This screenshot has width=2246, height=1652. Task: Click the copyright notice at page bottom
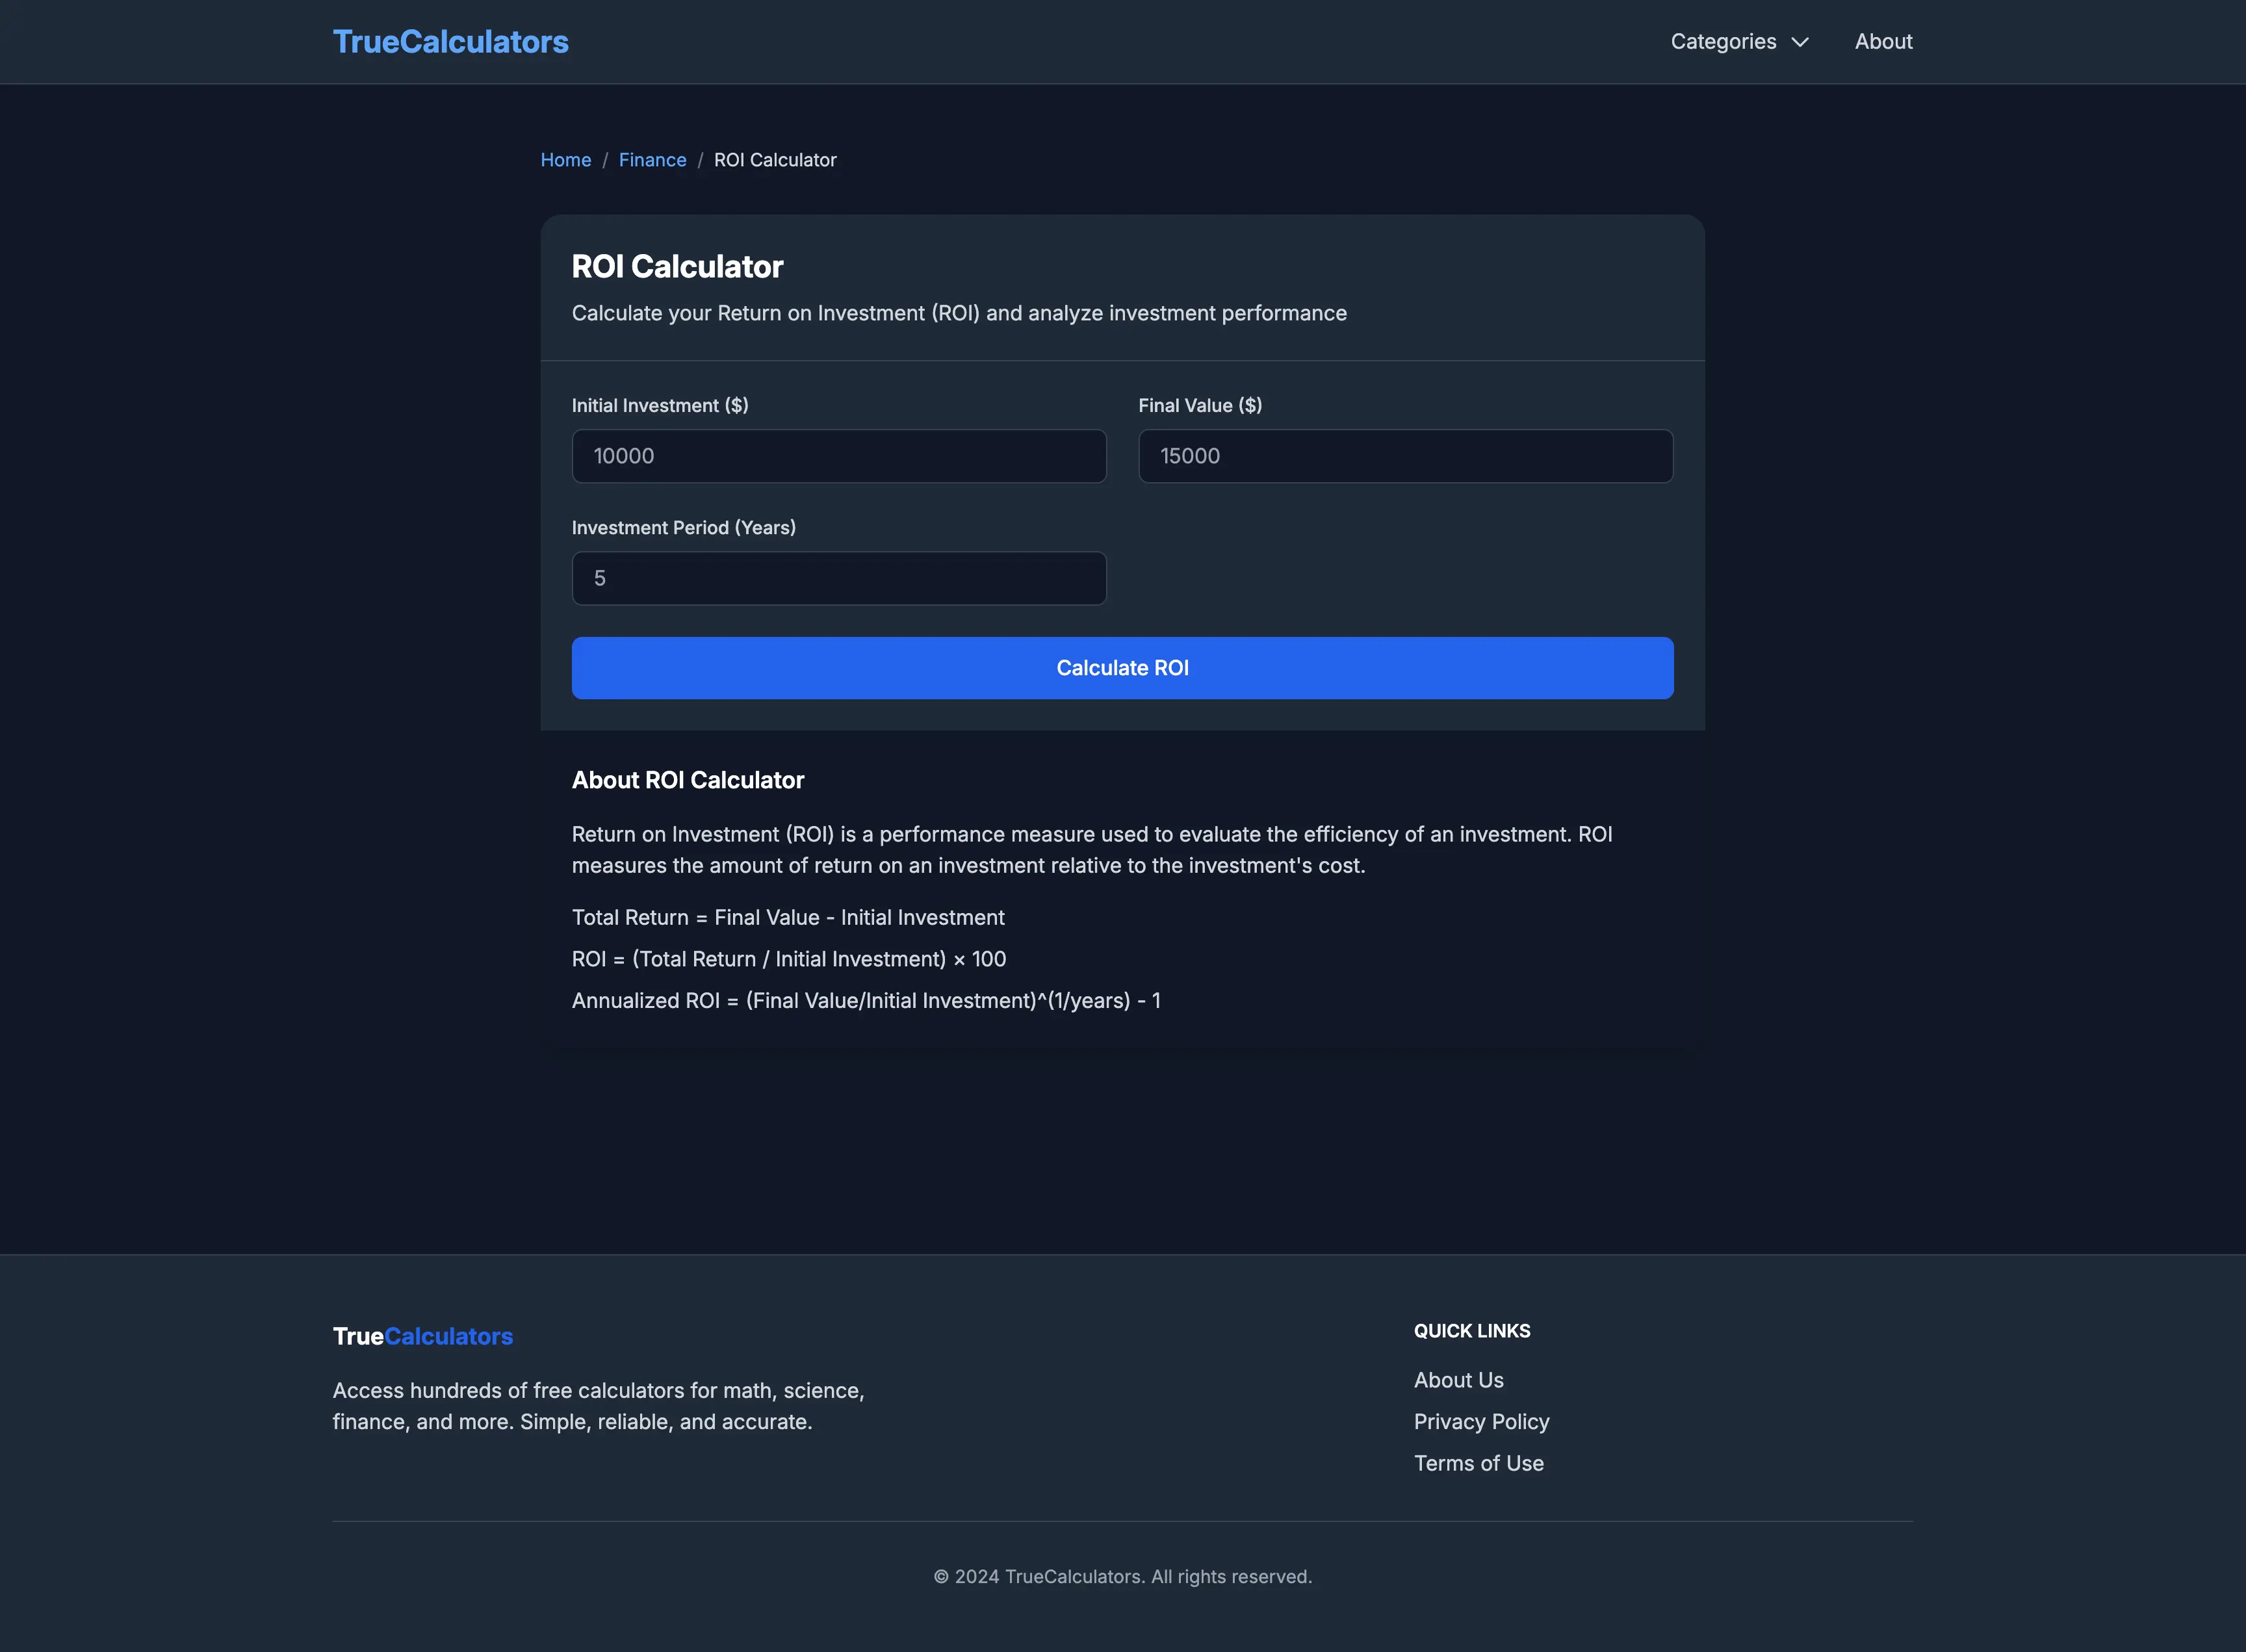pyautogui.click(x=1123, y=1576)
